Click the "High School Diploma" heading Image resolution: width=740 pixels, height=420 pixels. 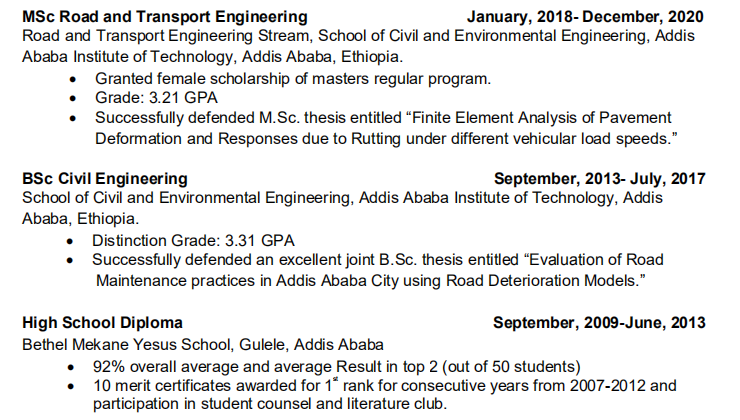(102, 323)
